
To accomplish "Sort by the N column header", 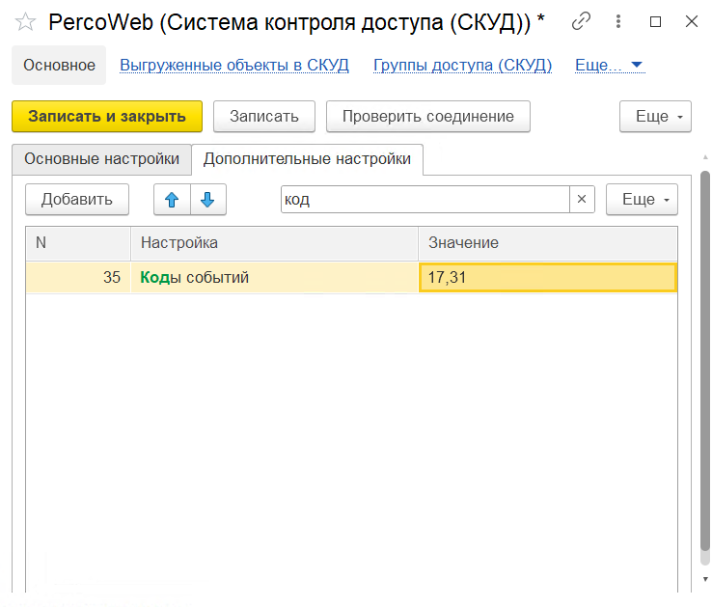I will point(78,243).
